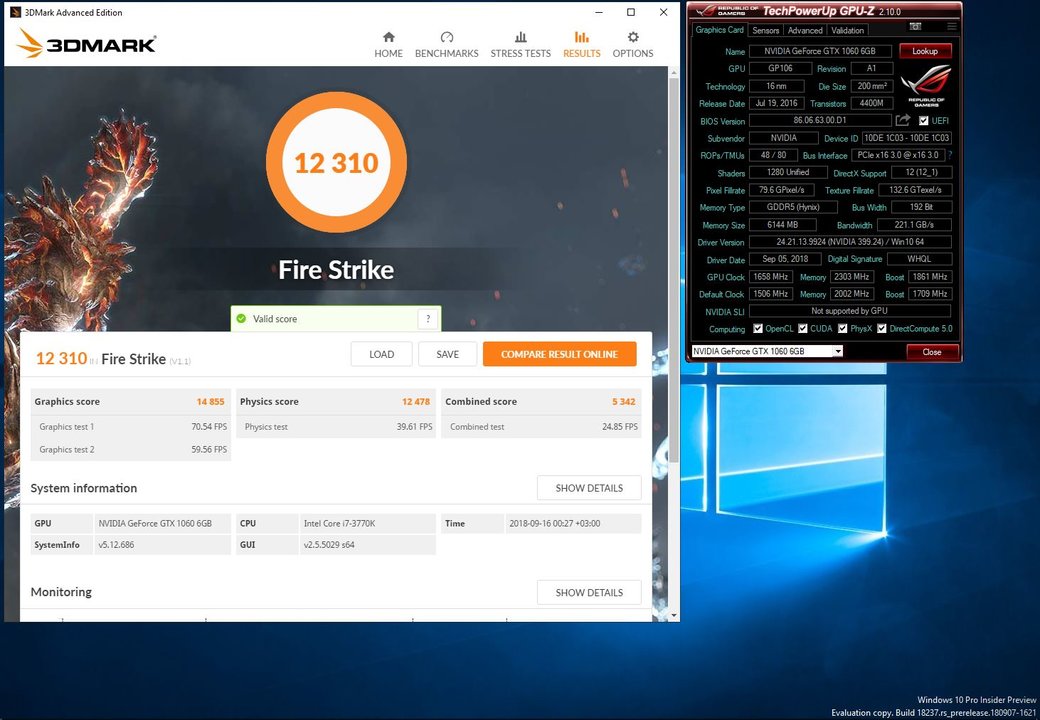This screenshot has height=720, width=1040.
Task: Click the Memory Size 6144 MB value
Action: coord(783,225)
